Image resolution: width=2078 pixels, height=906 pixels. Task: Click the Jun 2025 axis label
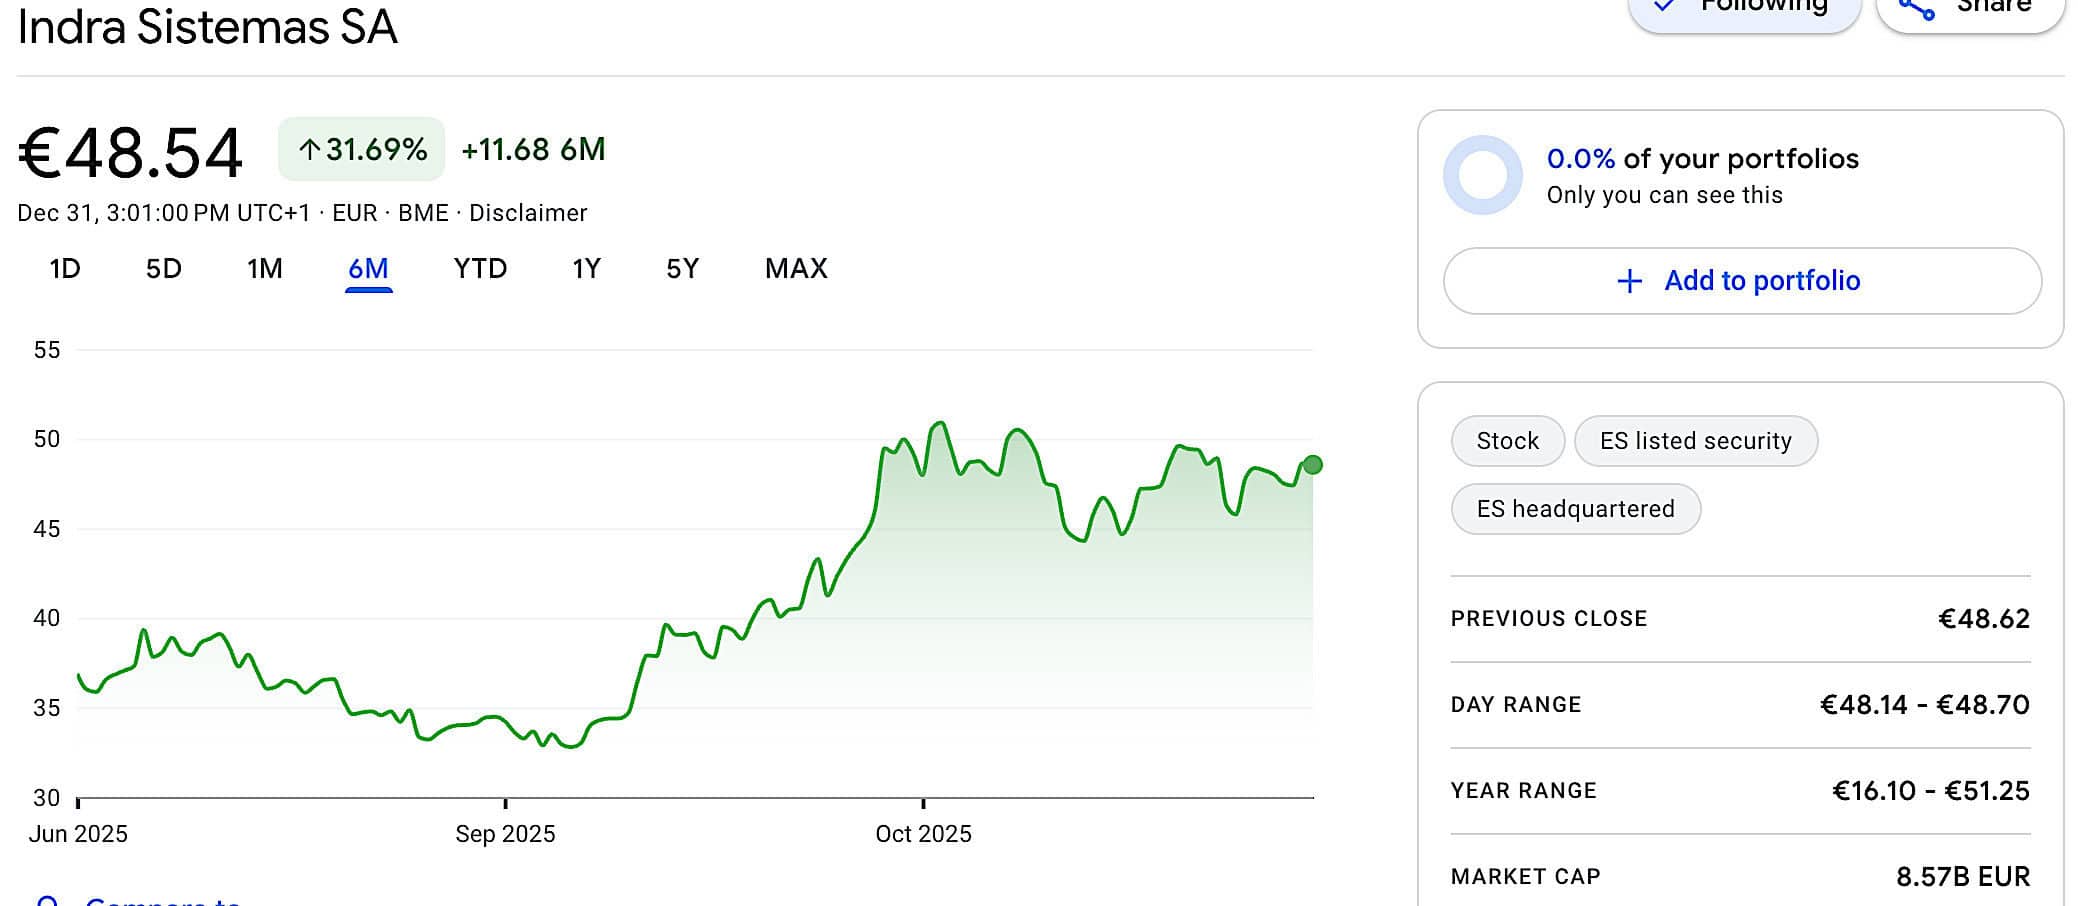[x=78, y=834]
